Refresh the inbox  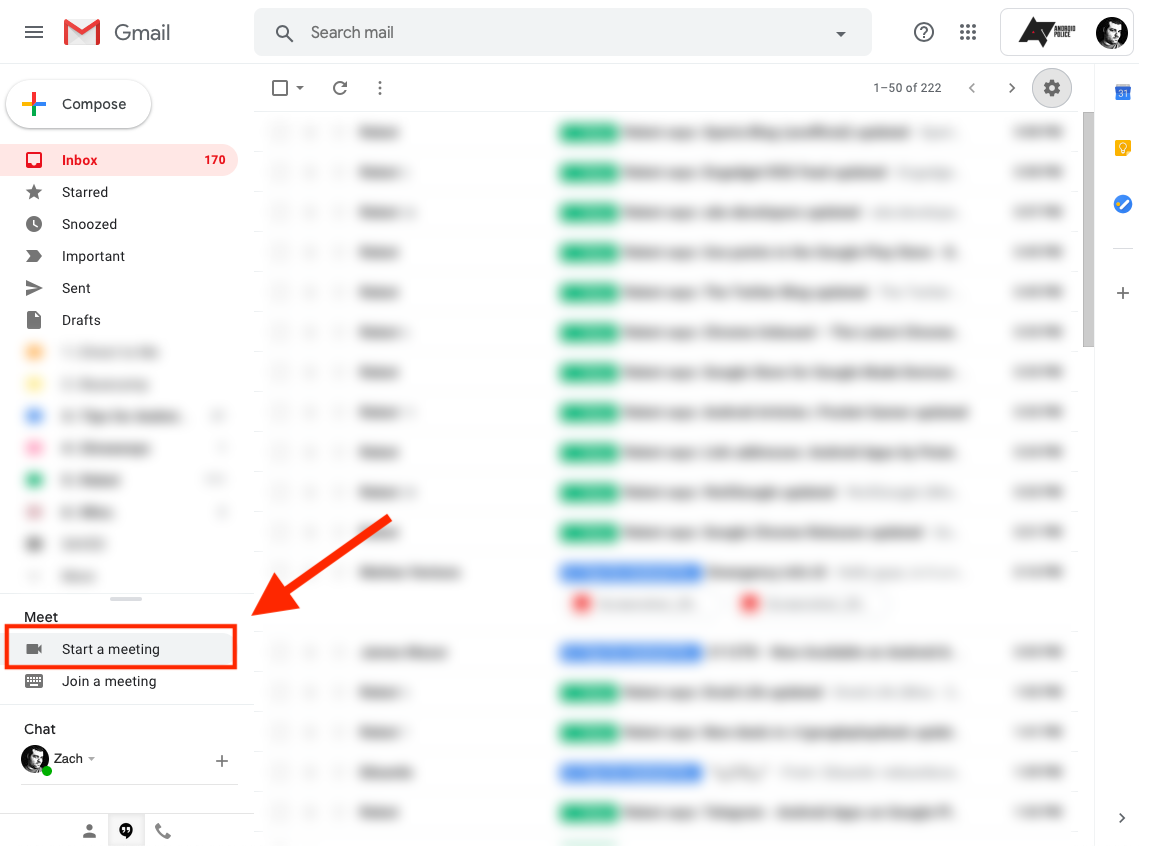pyautogui.click(x=340, y=88)
